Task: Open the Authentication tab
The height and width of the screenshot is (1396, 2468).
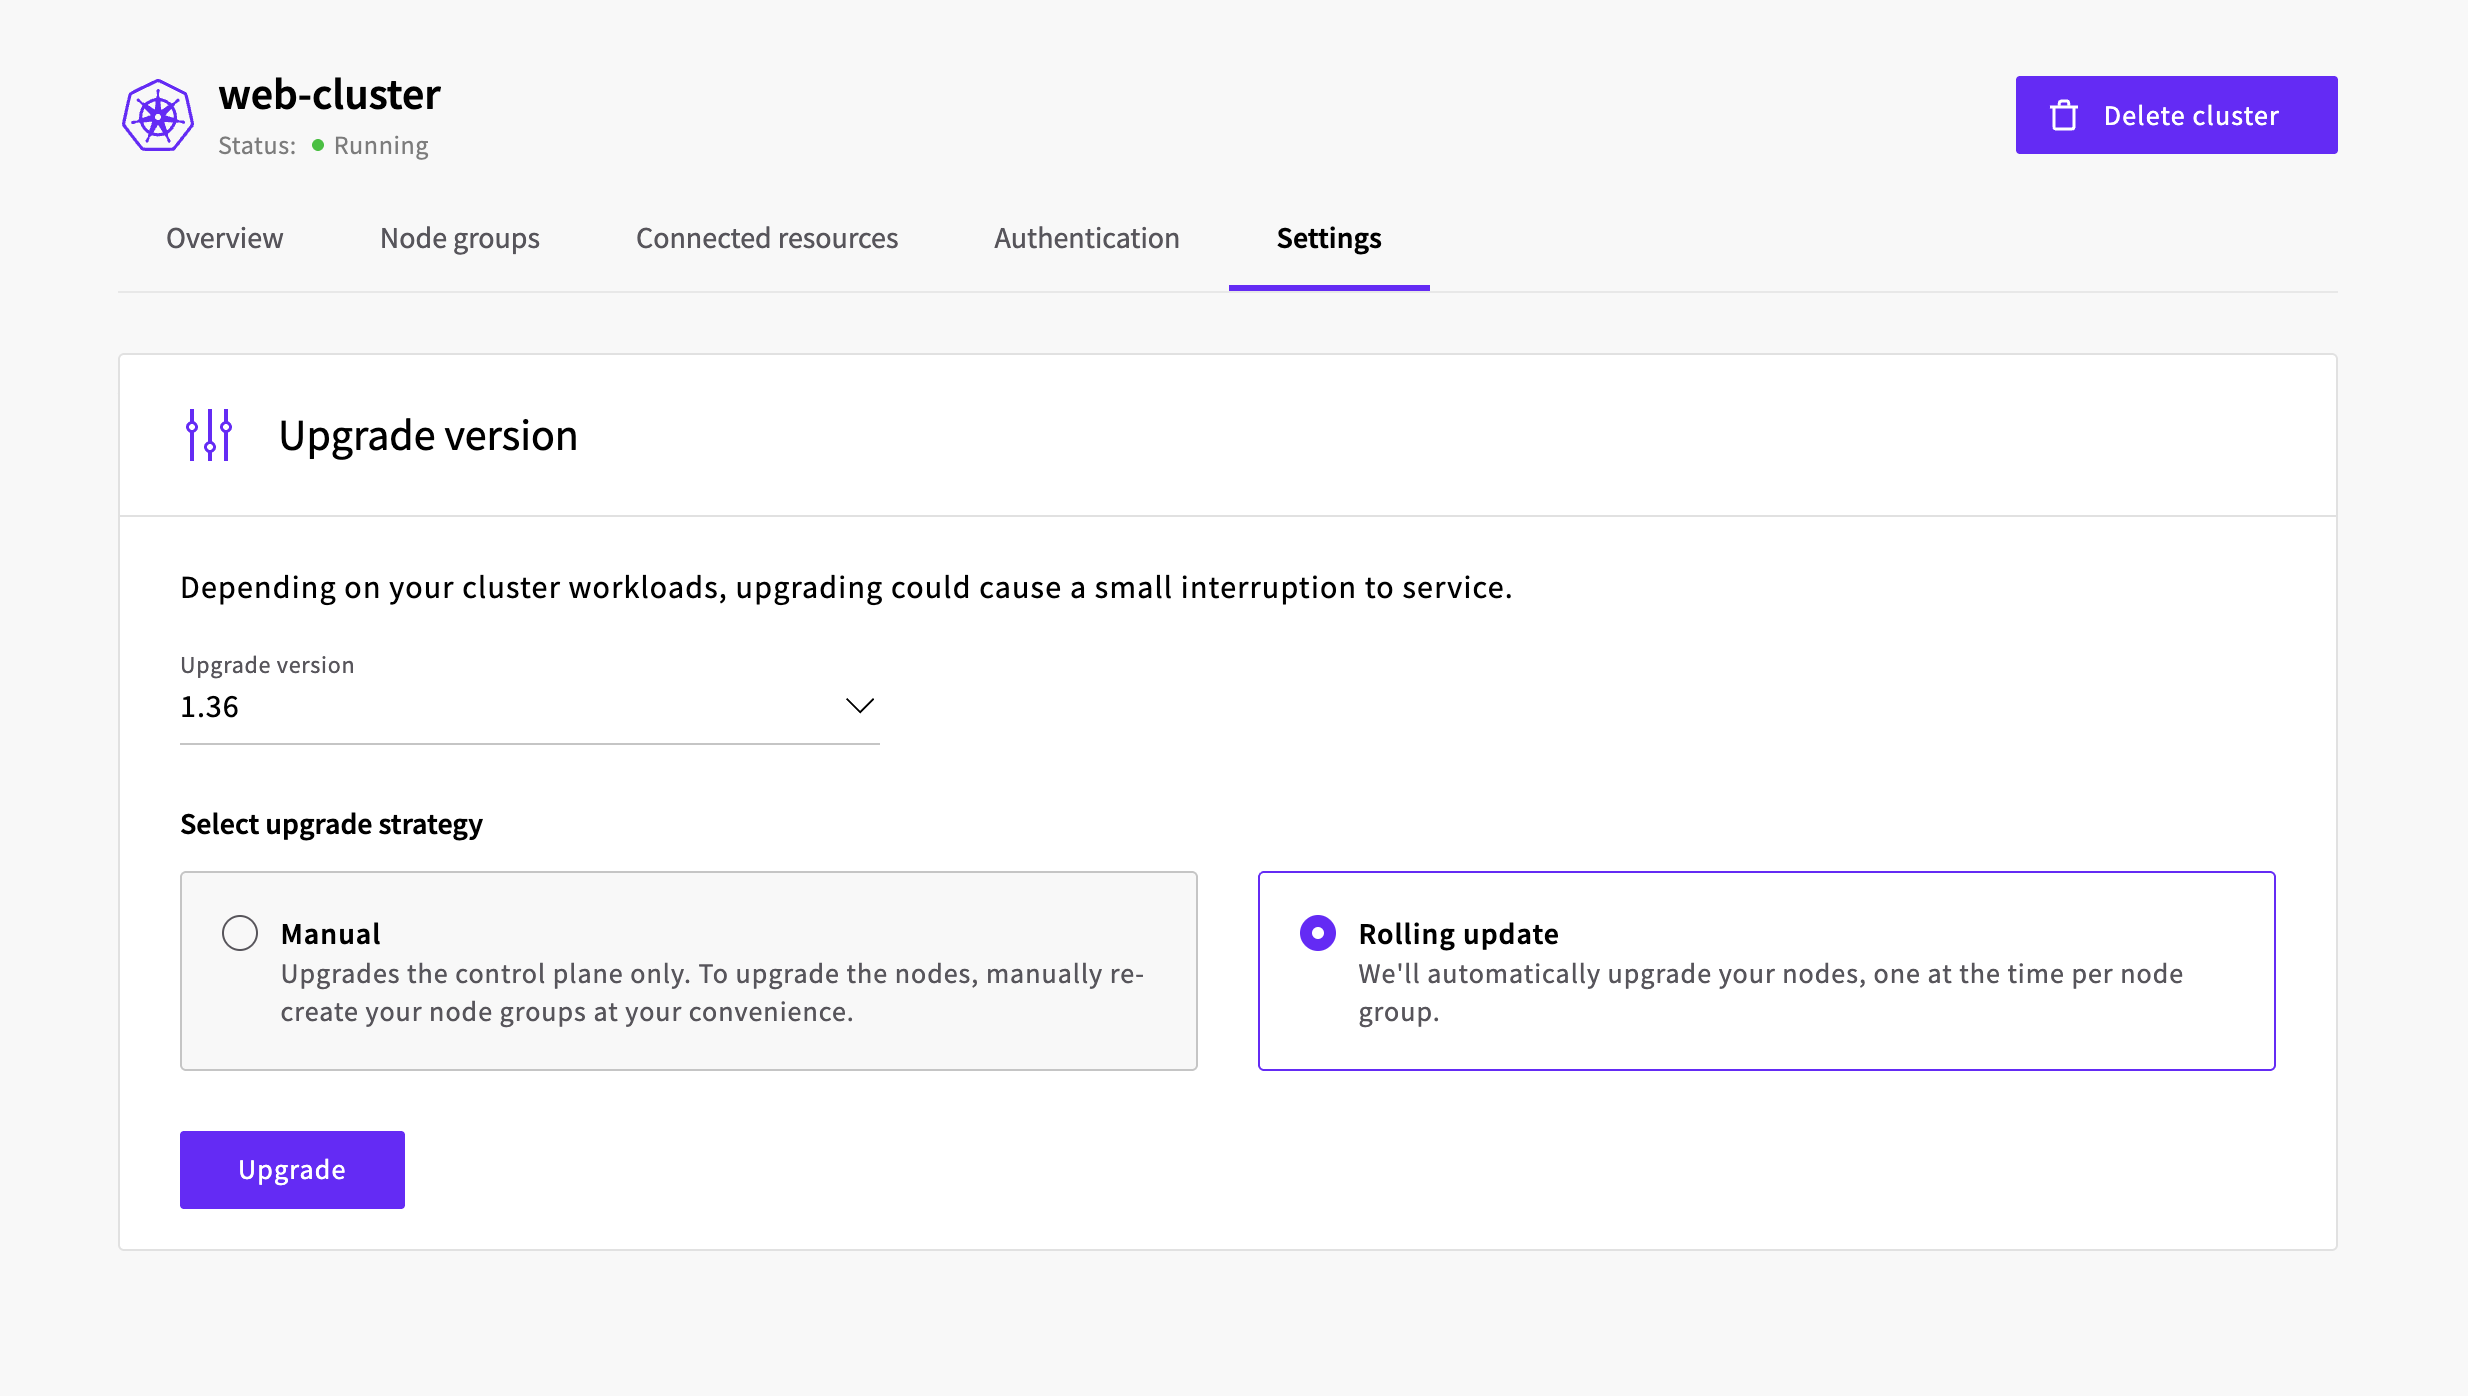Action: click(1087, 238)
